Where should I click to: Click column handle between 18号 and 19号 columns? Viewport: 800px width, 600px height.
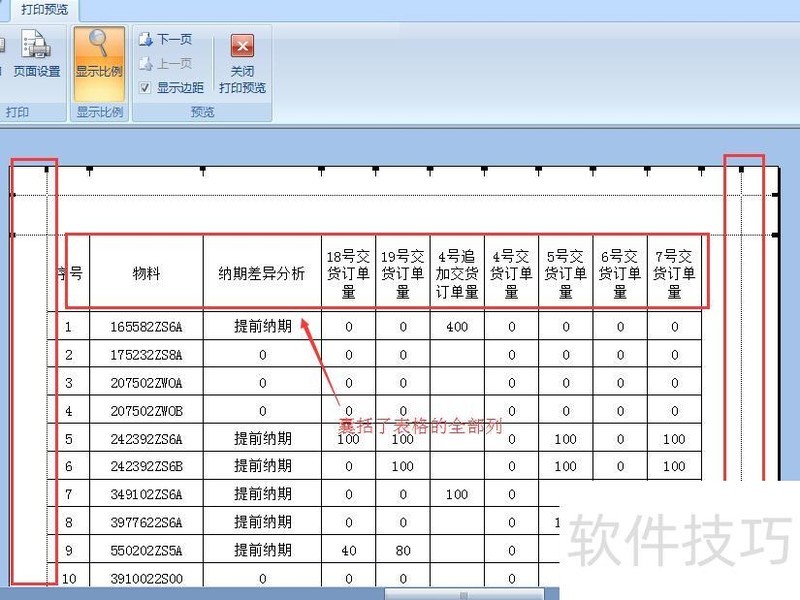point(376,170)
